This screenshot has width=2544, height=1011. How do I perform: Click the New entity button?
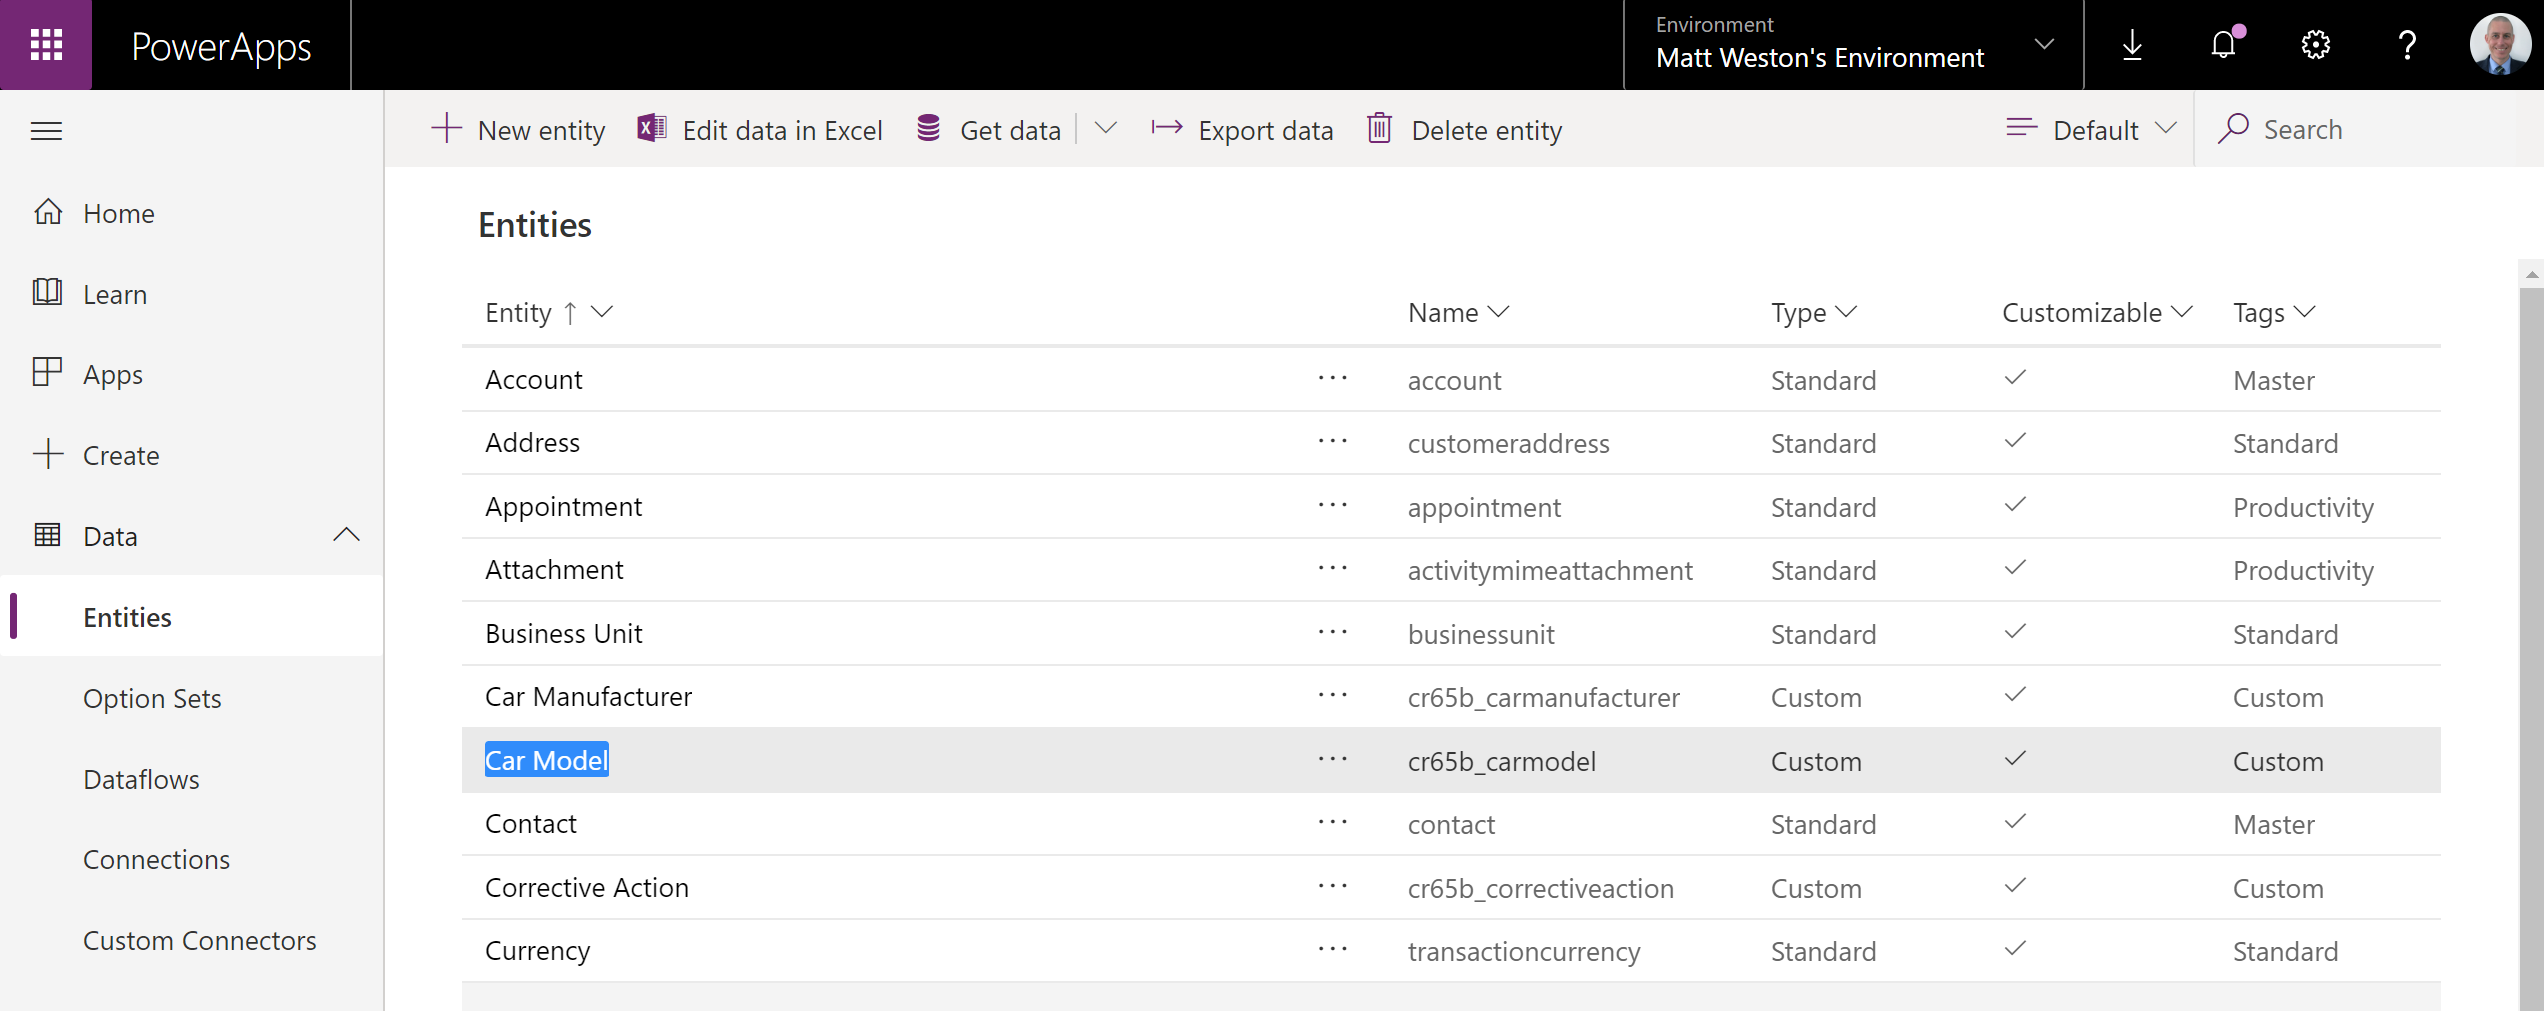coord(518,129)
